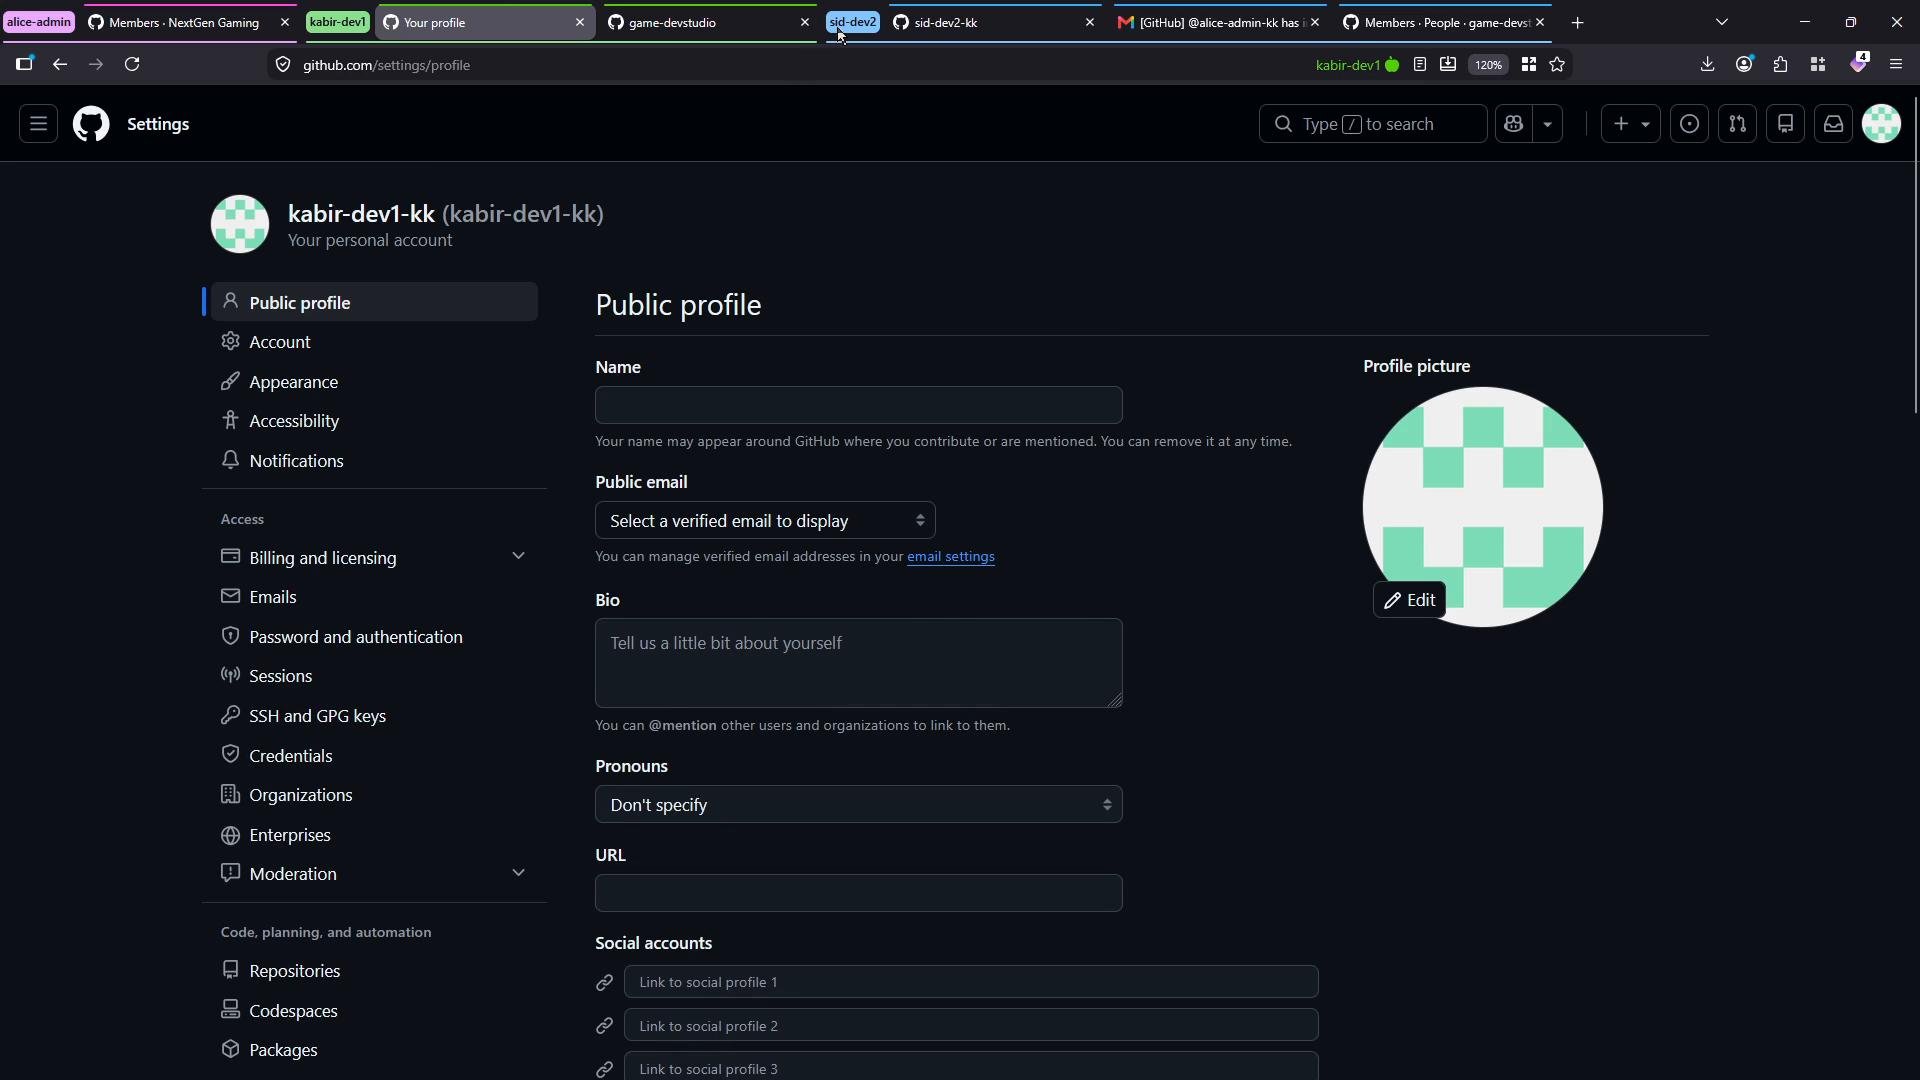Click the site security shield icon
The width and height of the screenshot is (1920, 1080).
click(x=283, y=65)
